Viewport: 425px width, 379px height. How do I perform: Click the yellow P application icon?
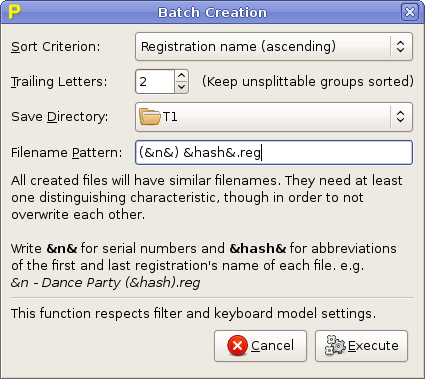click(x=14, y=11)
